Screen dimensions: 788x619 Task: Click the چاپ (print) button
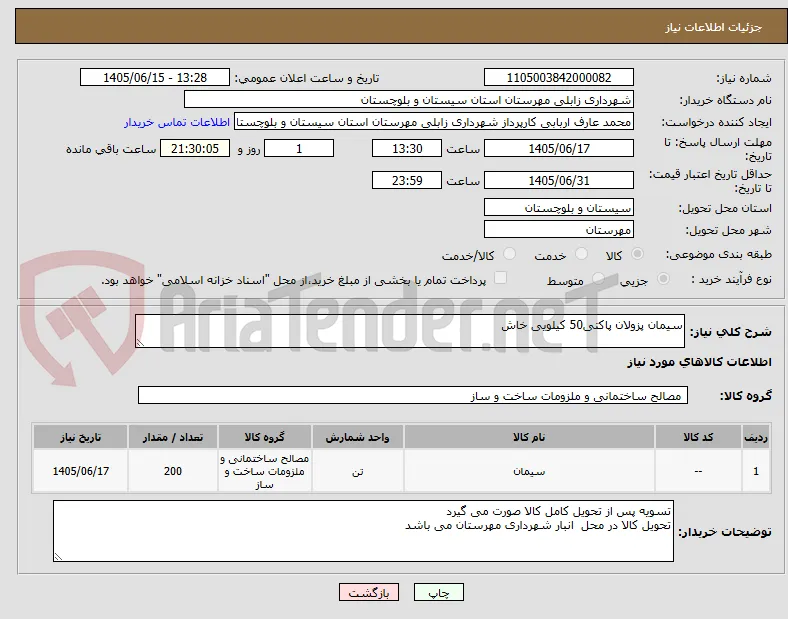tap(438, 592)
